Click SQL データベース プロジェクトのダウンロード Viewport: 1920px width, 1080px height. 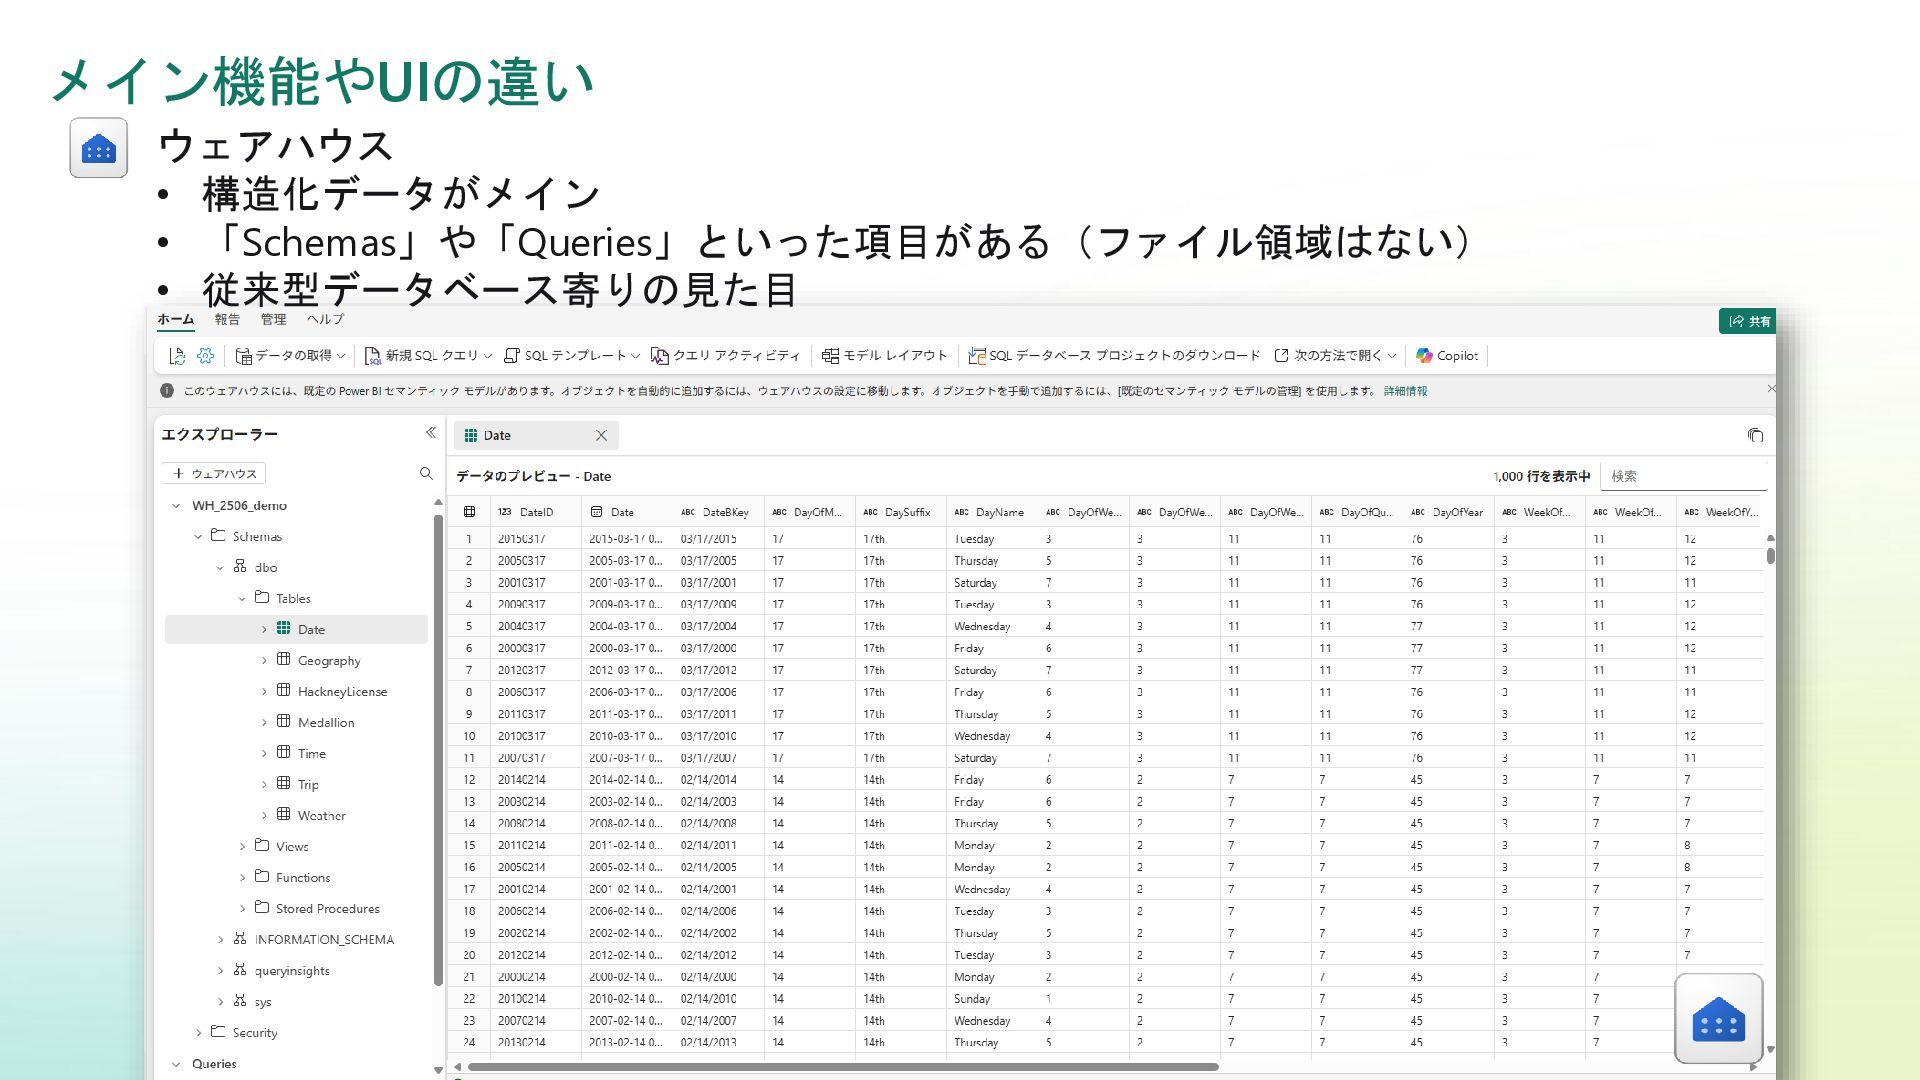click(x=1114, y=356)
